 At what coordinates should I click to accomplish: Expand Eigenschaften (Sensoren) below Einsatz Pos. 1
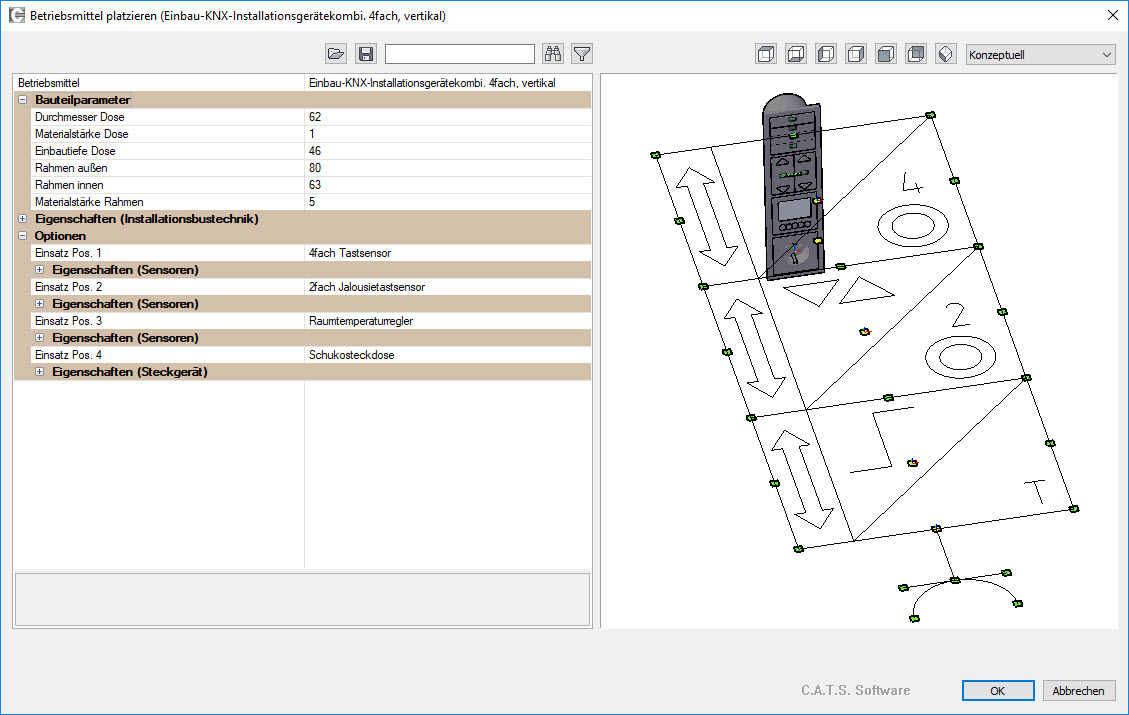(x=40, y=270)
